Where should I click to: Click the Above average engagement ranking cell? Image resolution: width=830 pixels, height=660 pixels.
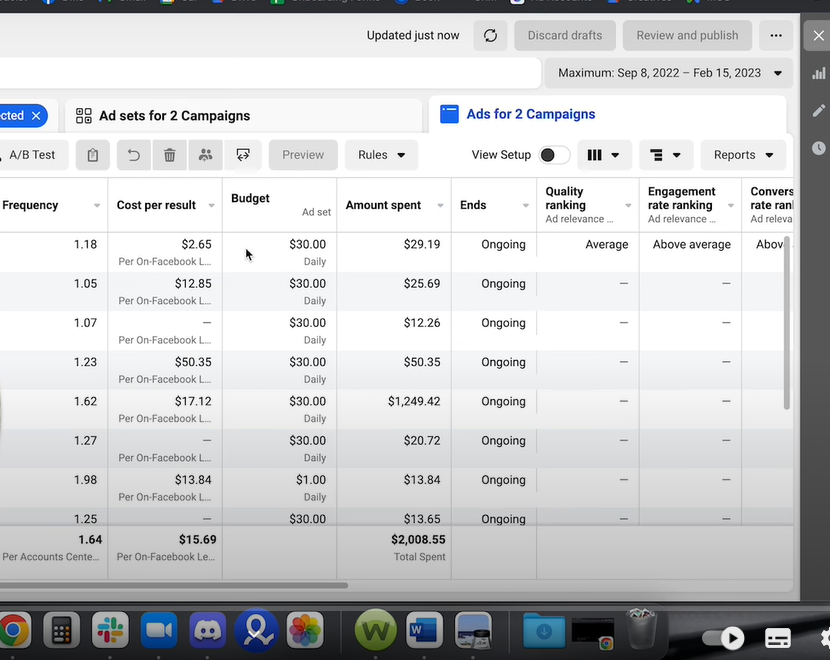click(691, 245)
